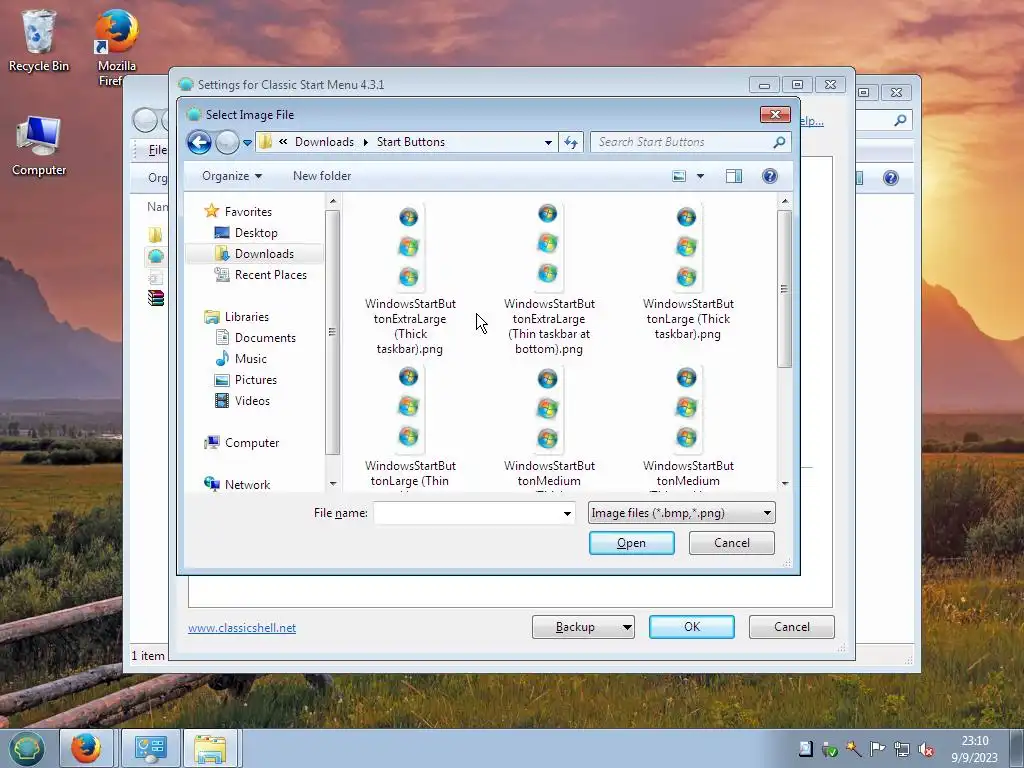
Task: Open Control Panel taskbar item
Action: (151, 748)
